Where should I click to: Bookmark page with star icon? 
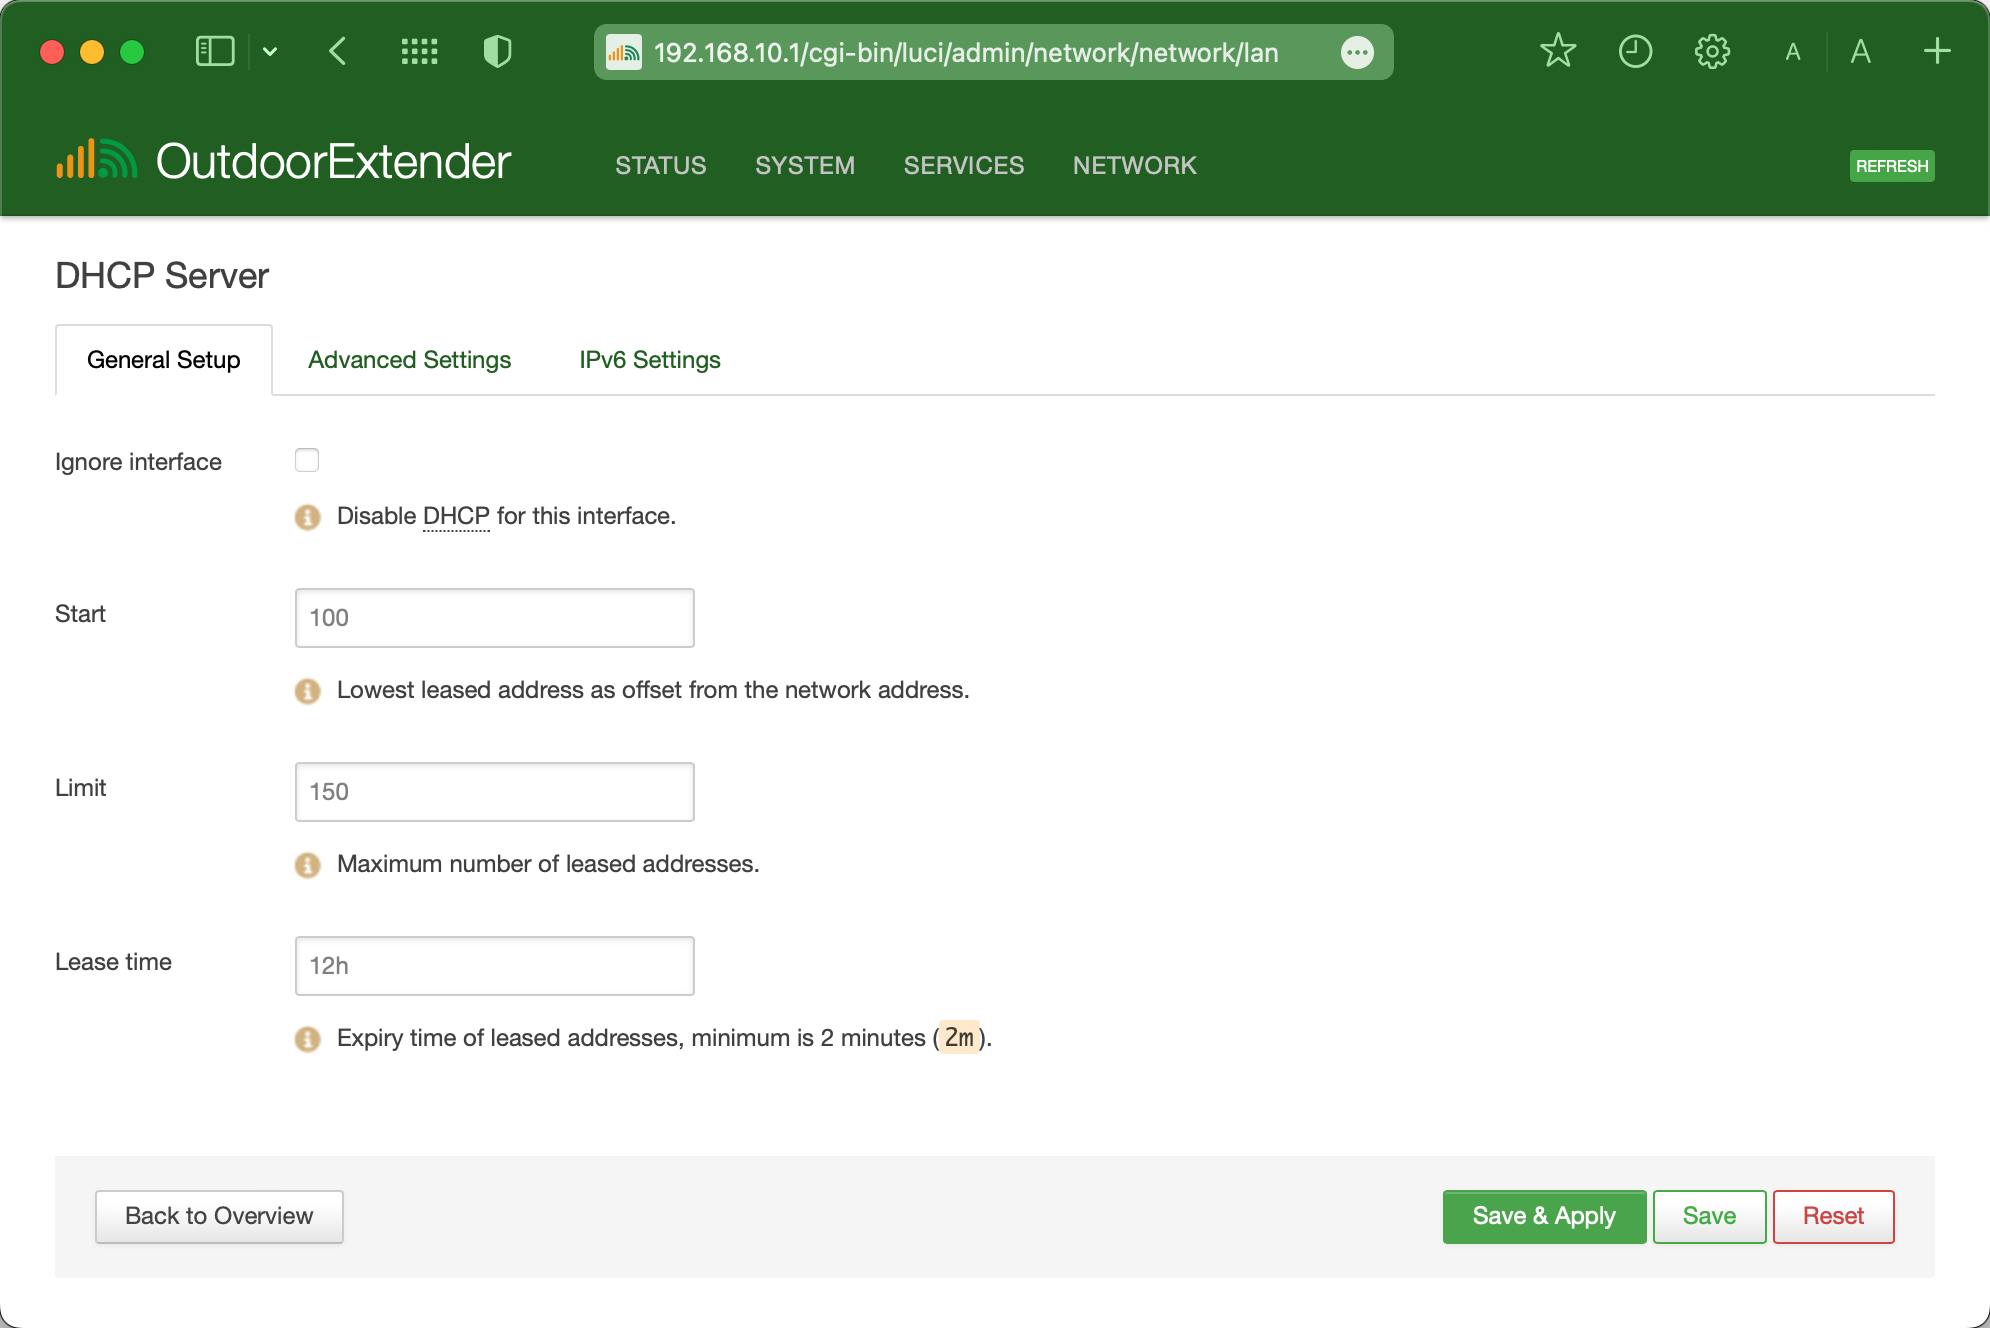1557,51
